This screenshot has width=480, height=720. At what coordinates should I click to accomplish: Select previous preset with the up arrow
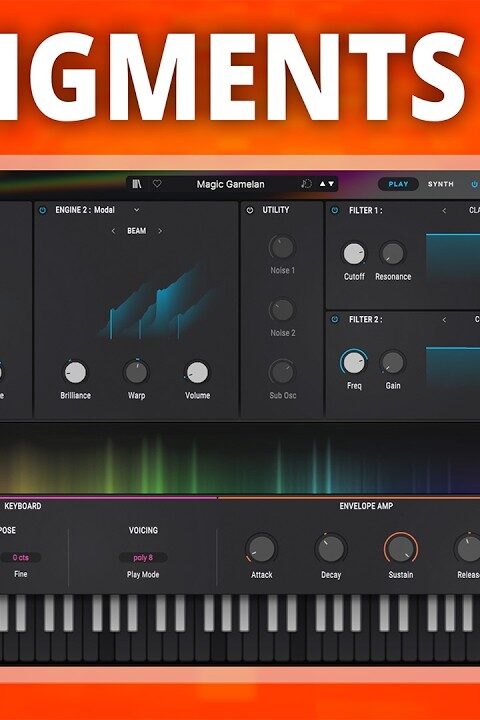[322, 184]
